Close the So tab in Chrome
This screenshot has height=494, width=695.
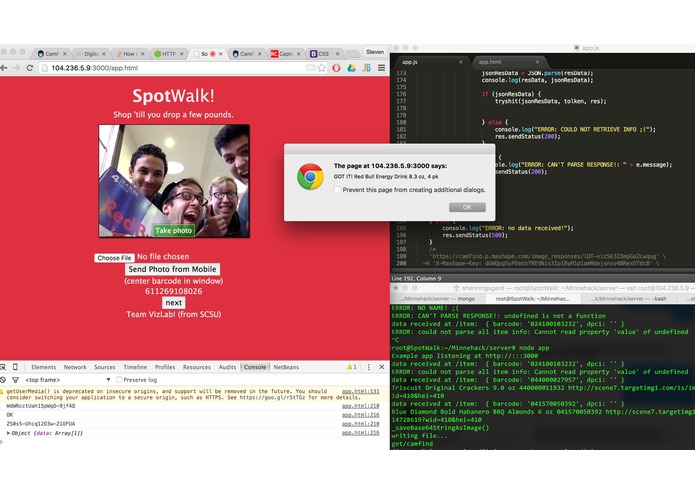point(220,54)
